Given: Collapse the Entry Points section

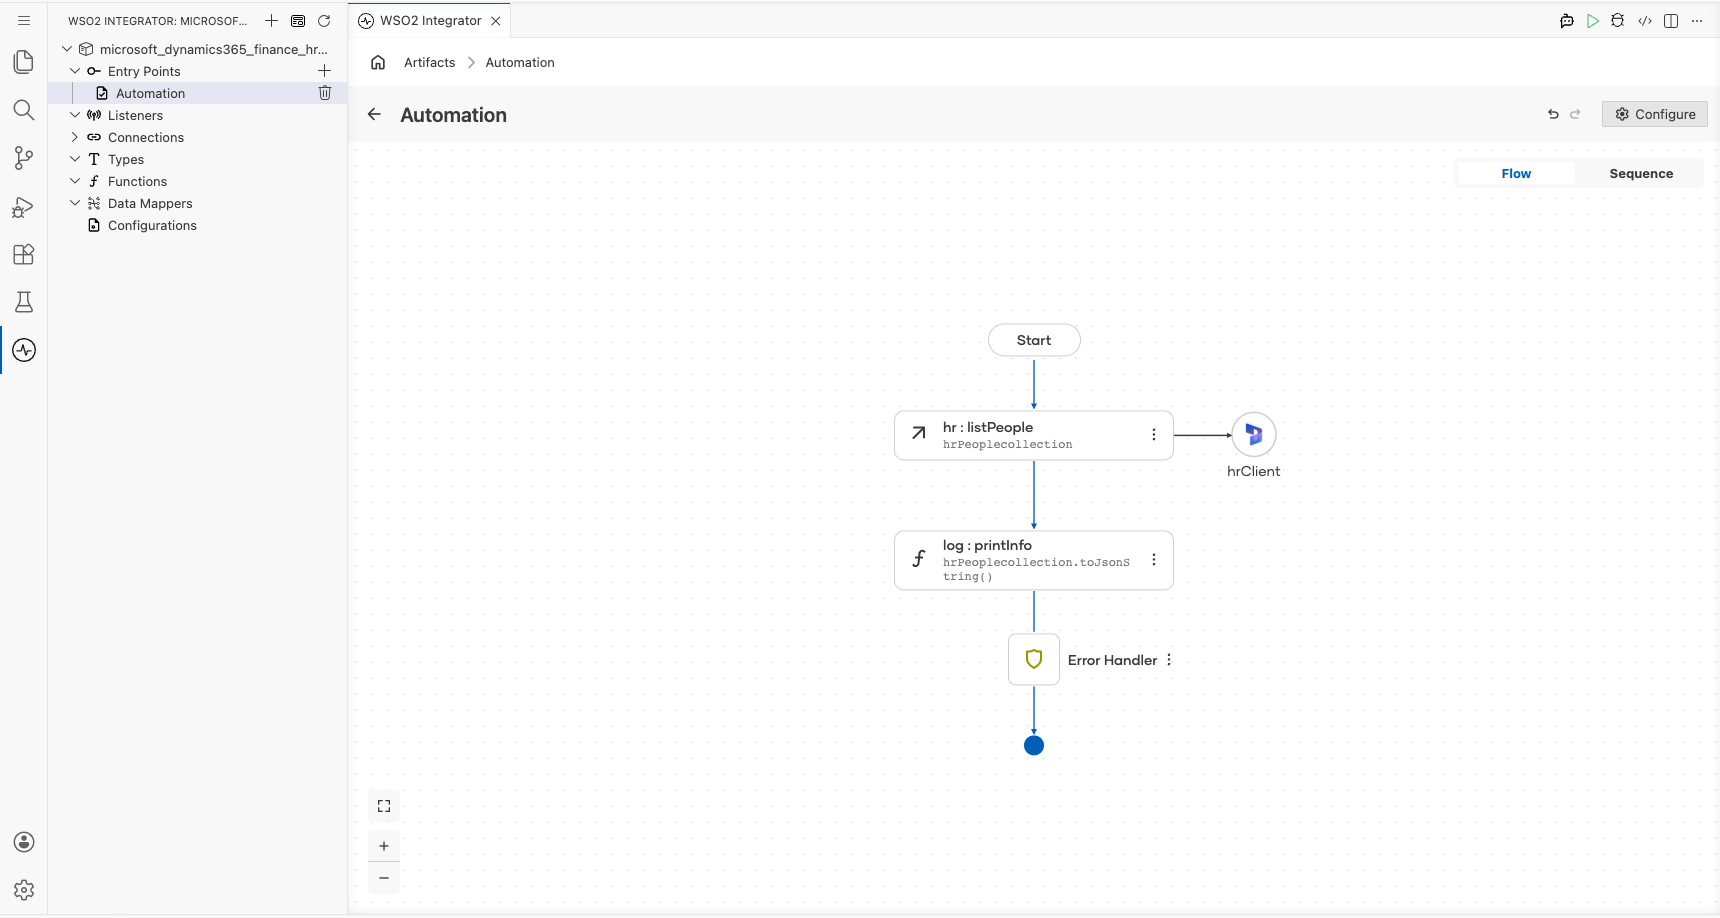Looking at the screenshot, I should pyautogui.click(x=75, y=71).
